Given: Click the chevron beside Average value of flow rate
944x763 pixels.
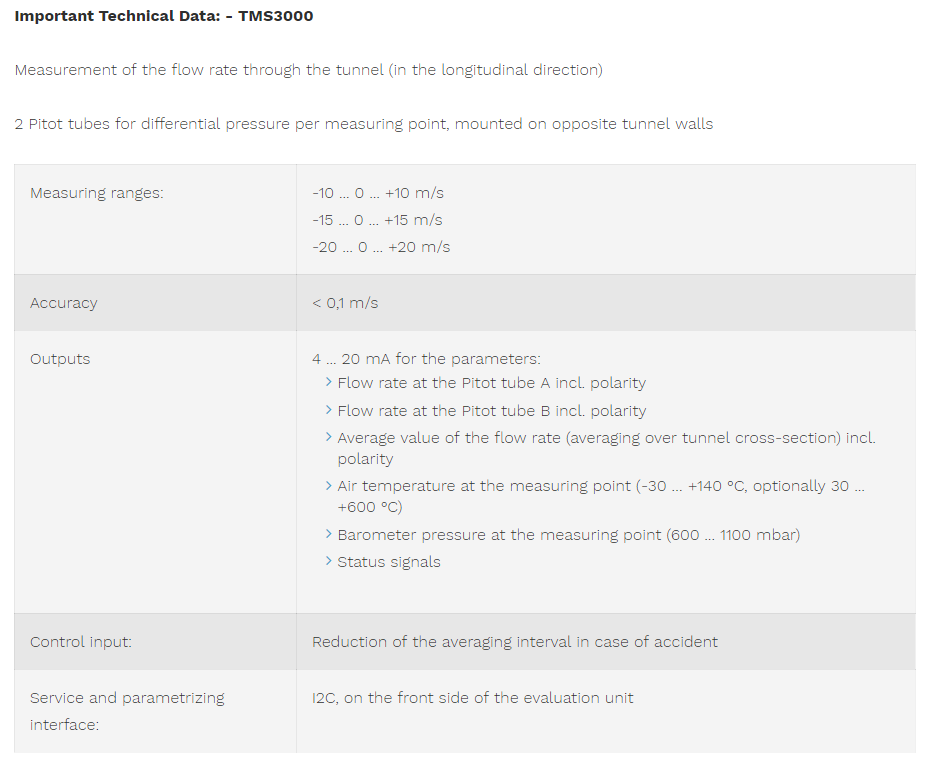Looking at the screenshot, I should [x=329, y=437].
